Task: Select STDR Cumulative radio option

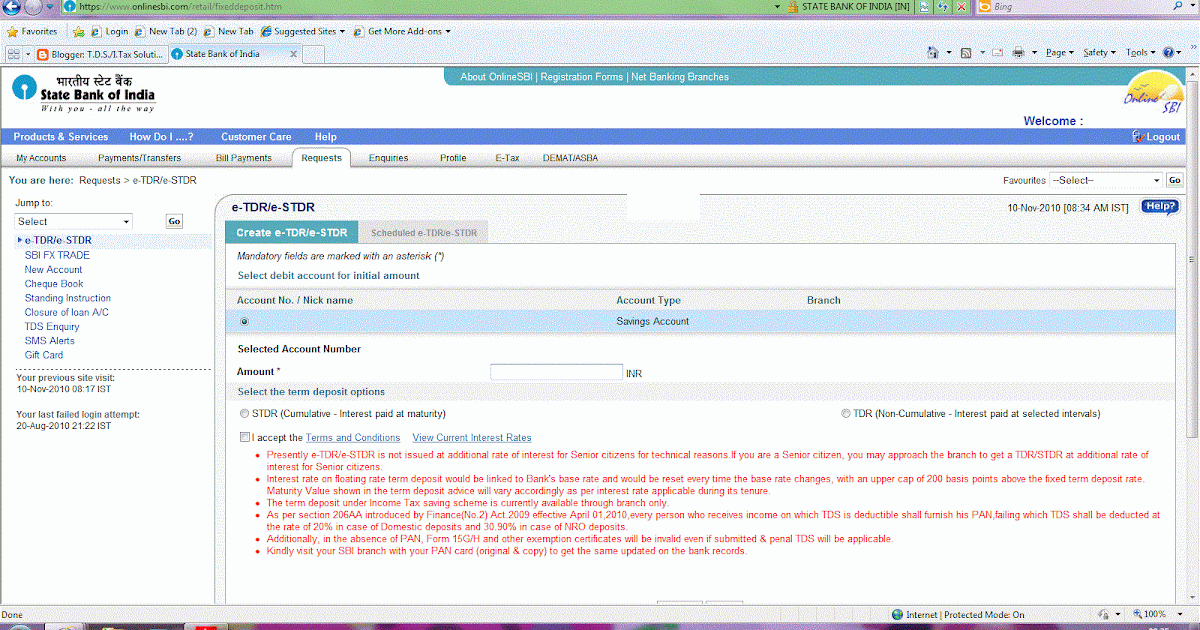Action: click(x=244, y=413)
